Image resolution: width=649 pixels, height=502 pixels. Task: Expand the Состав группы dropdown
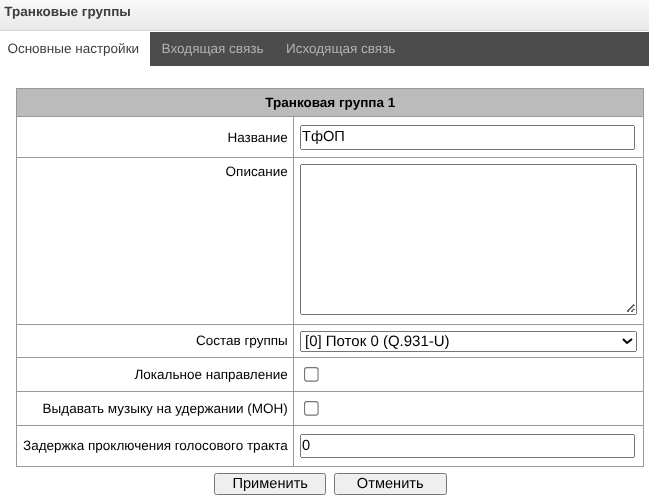(468, 341)
